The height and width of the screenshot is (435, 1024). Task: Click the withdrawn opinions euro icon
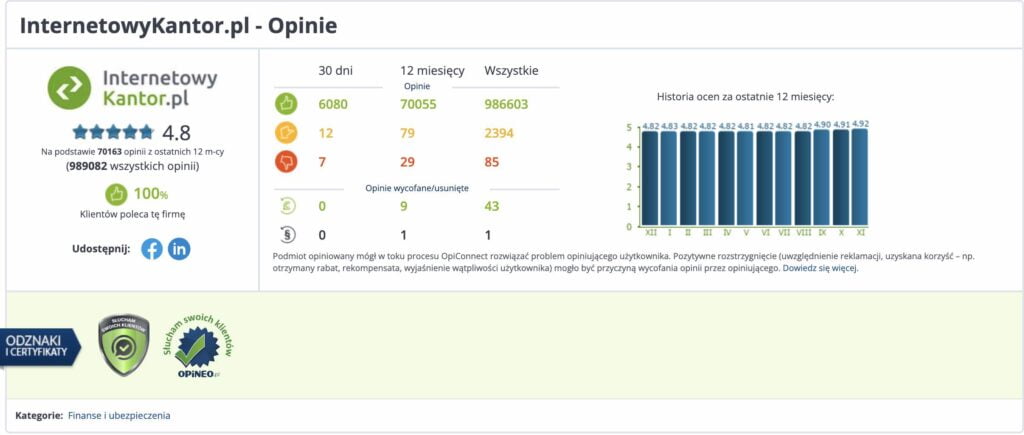(x=287, y=206)
